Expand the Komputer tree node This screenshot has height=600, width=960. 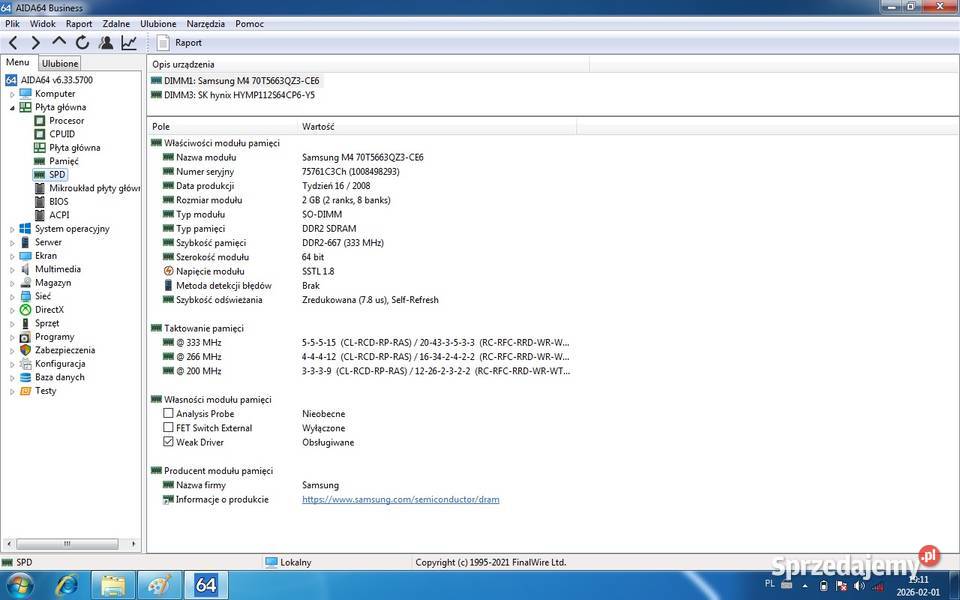tap(12, 94)
